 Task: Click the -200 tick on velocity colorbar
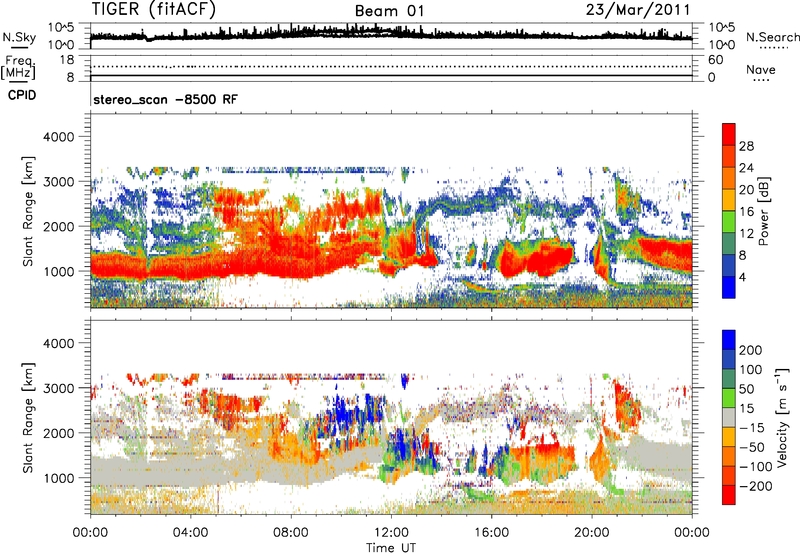[755, 486]
